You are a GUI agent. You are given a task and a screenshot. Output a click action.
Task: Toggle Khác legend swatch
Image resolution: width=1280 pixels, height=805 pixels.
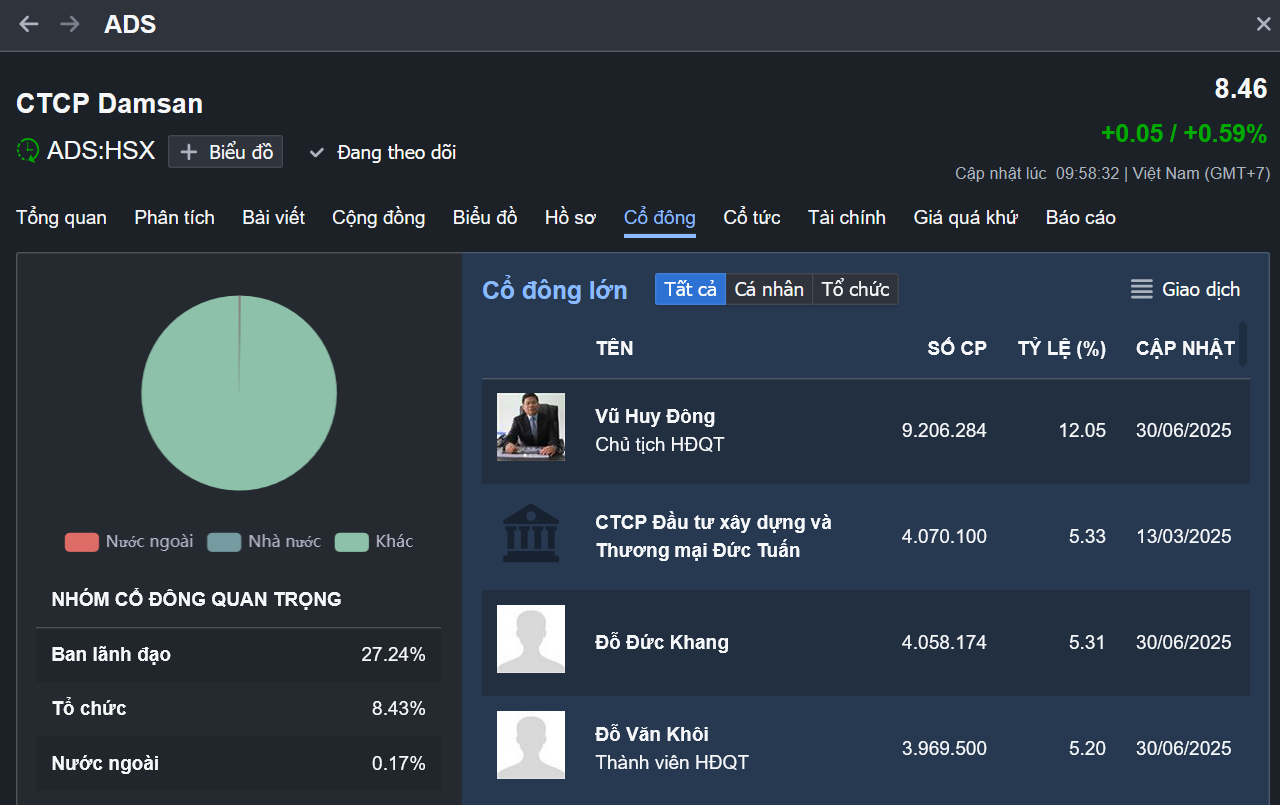tap(351, 542)
